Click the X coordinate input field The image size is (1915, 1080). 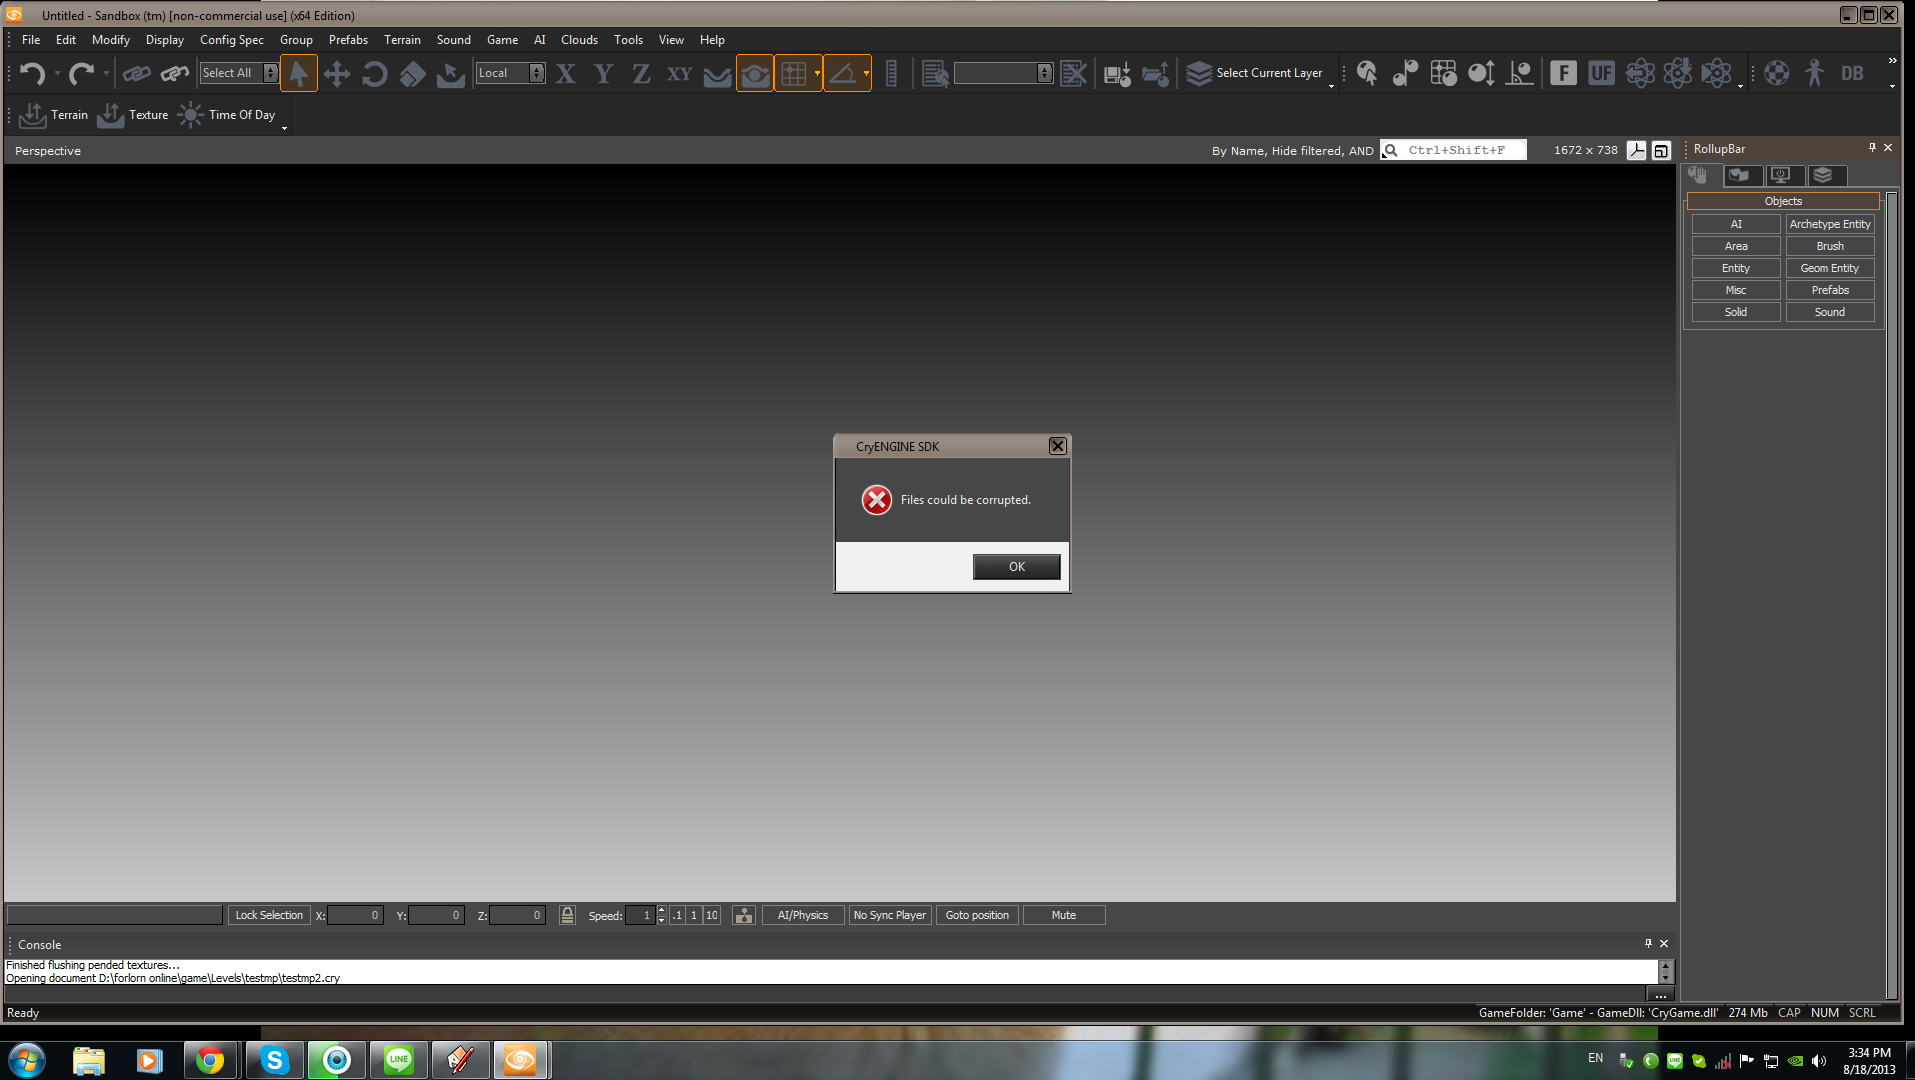tap(355, 915)
